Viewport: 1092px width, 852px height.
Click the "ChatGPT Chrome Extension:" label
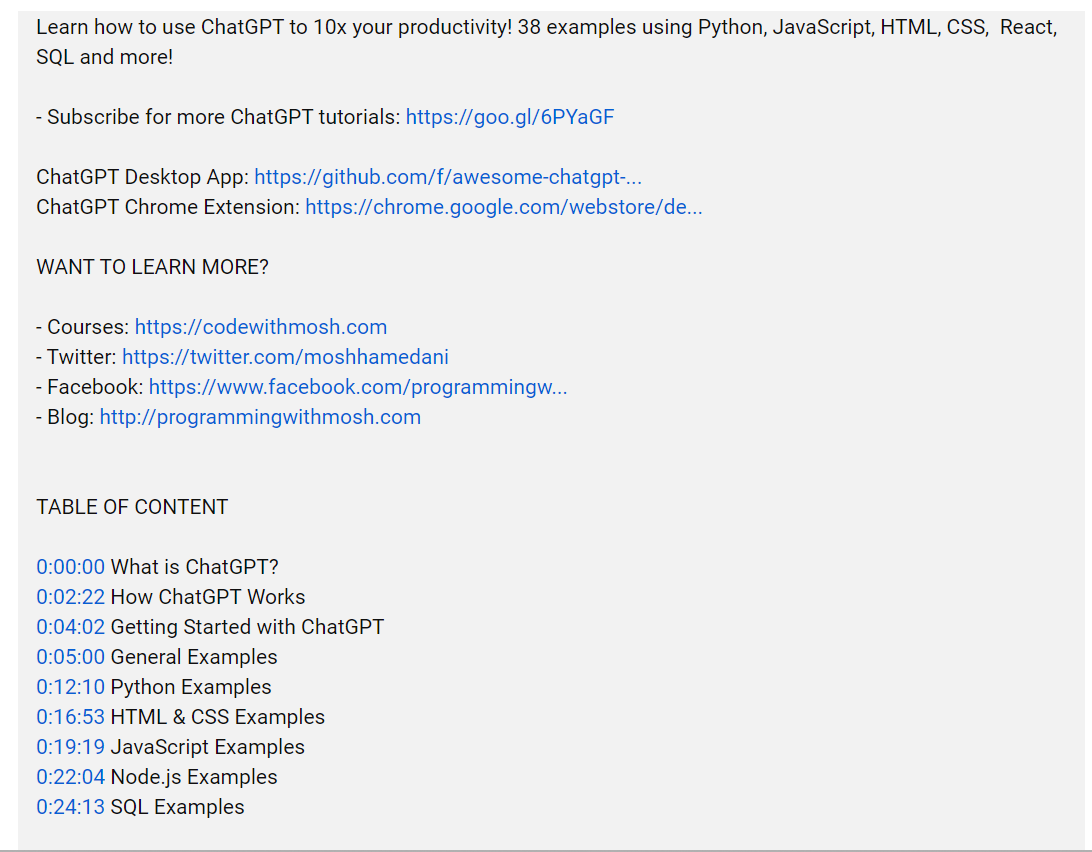pyautogui.click(x=168, y=207)
